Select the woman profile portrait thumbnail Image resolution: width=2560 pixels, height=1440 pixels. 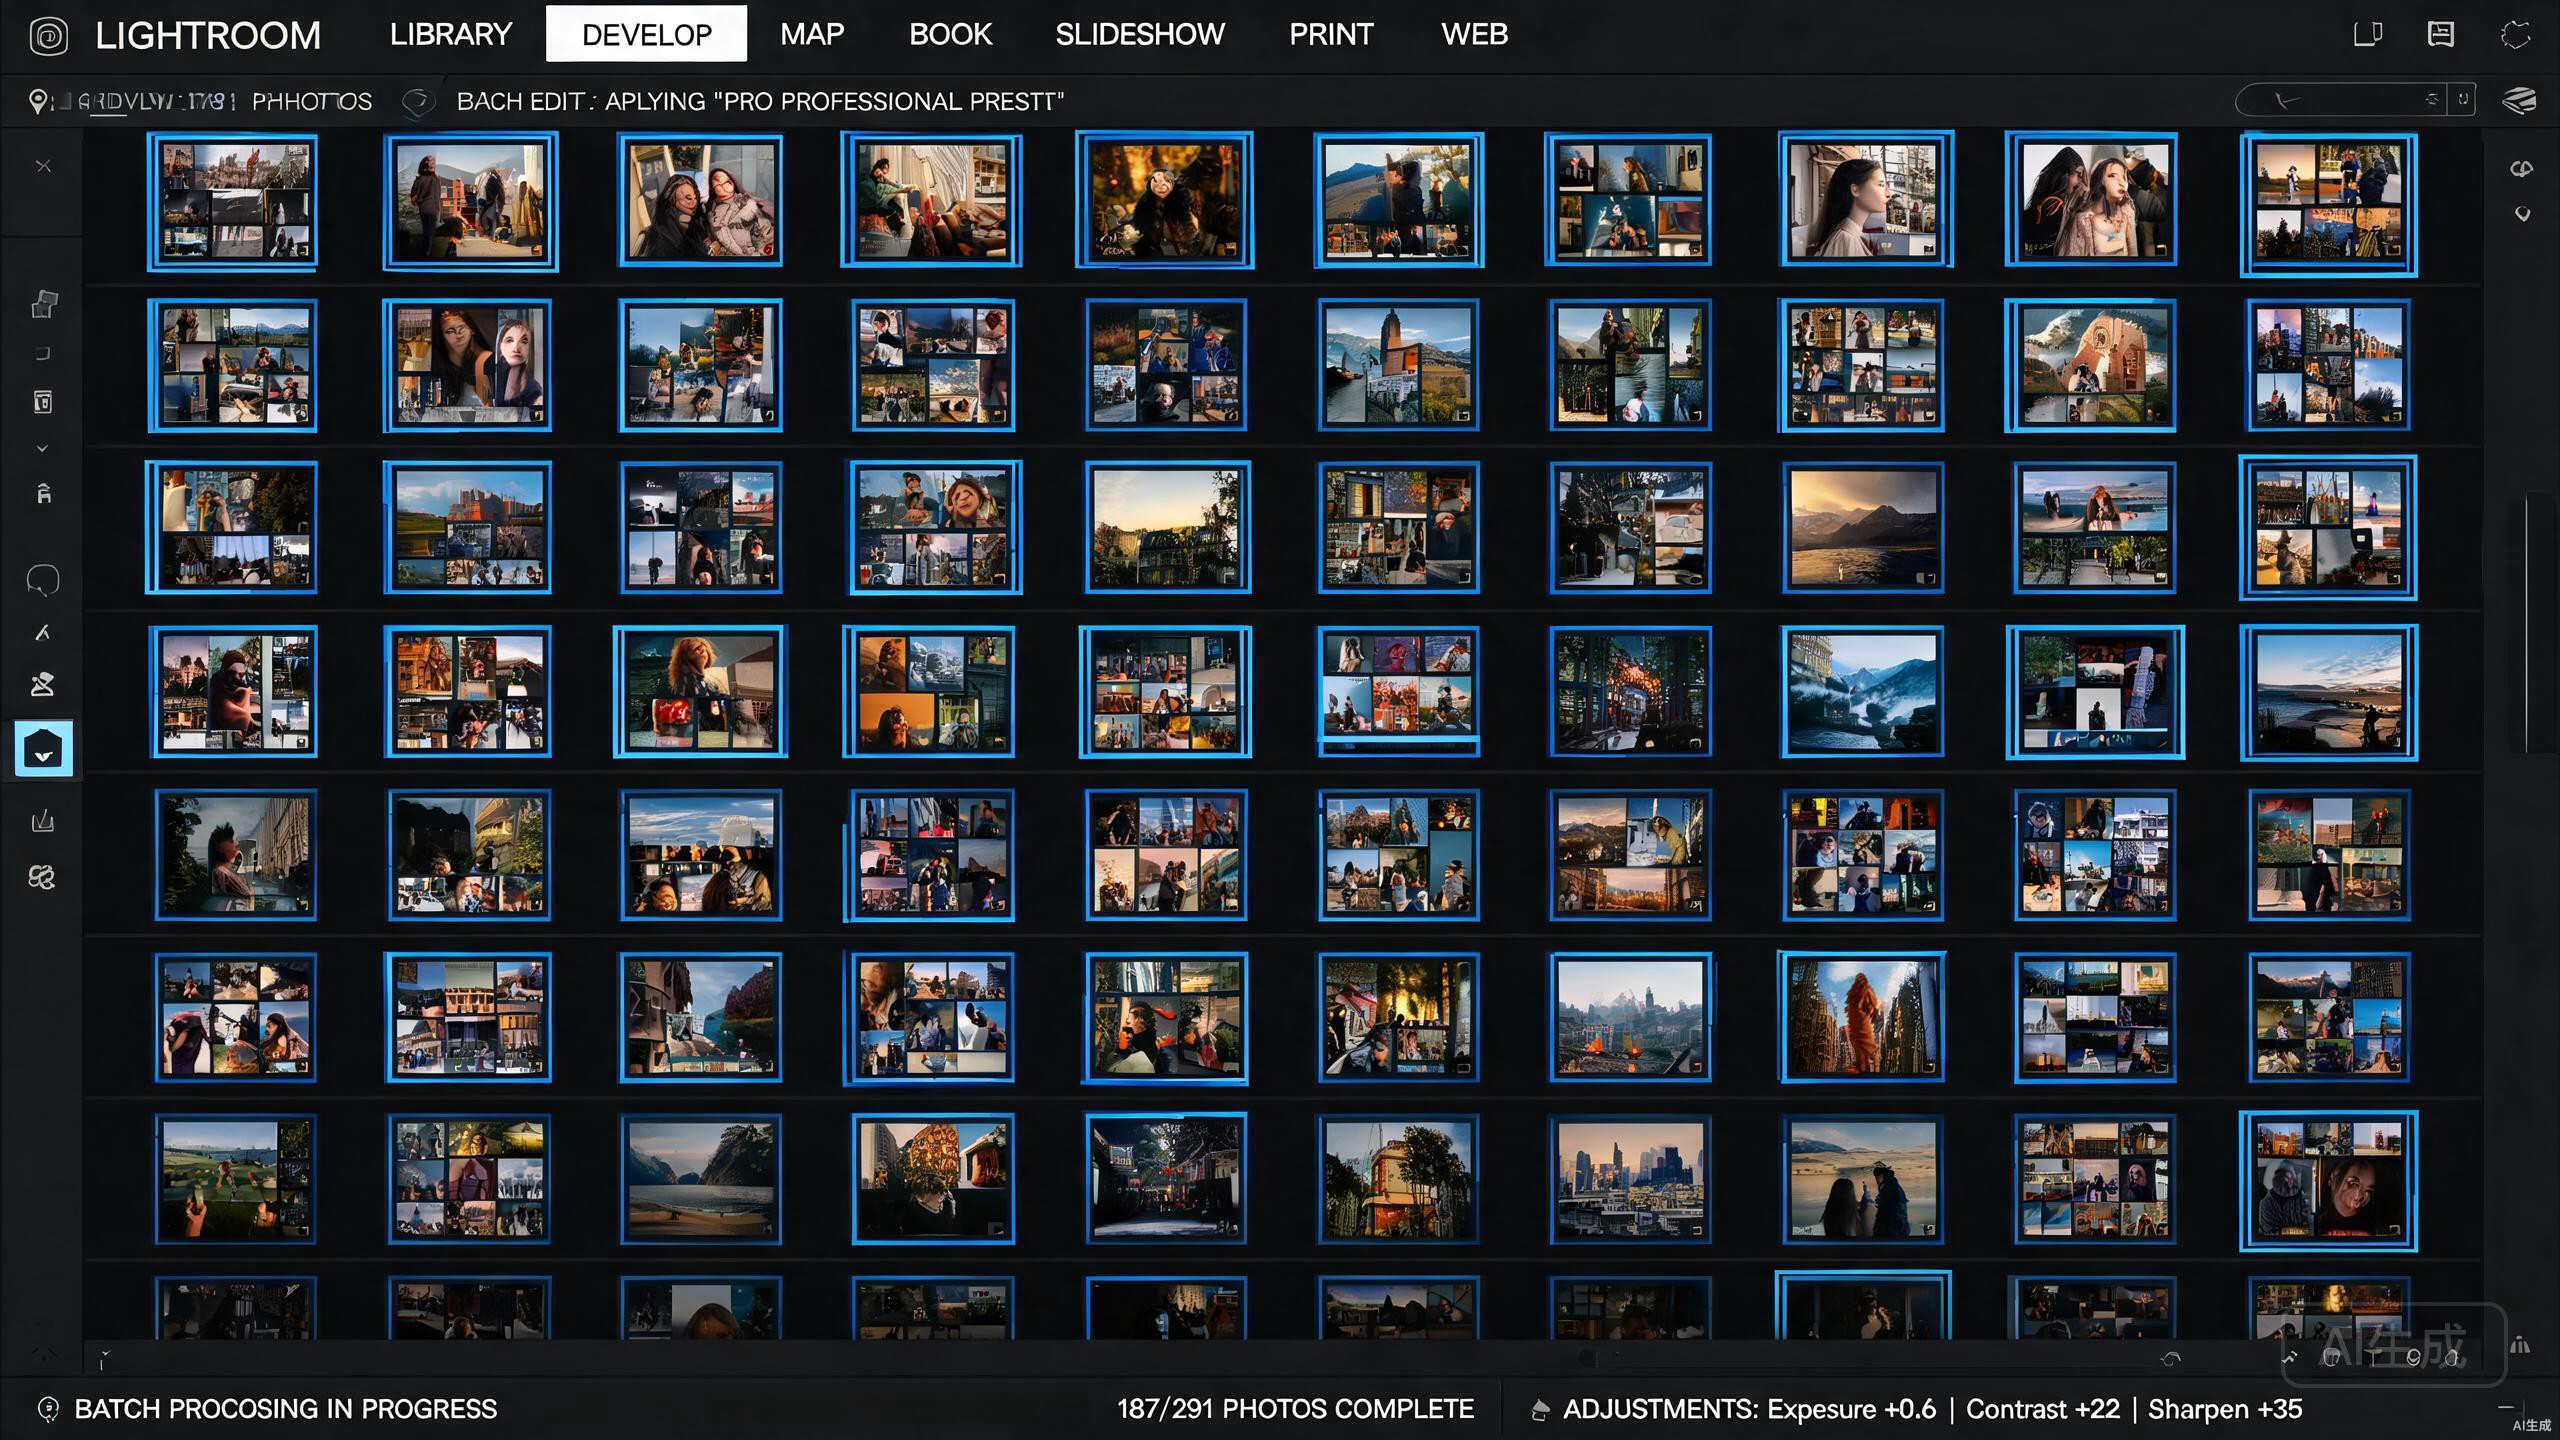(1865, 200)
